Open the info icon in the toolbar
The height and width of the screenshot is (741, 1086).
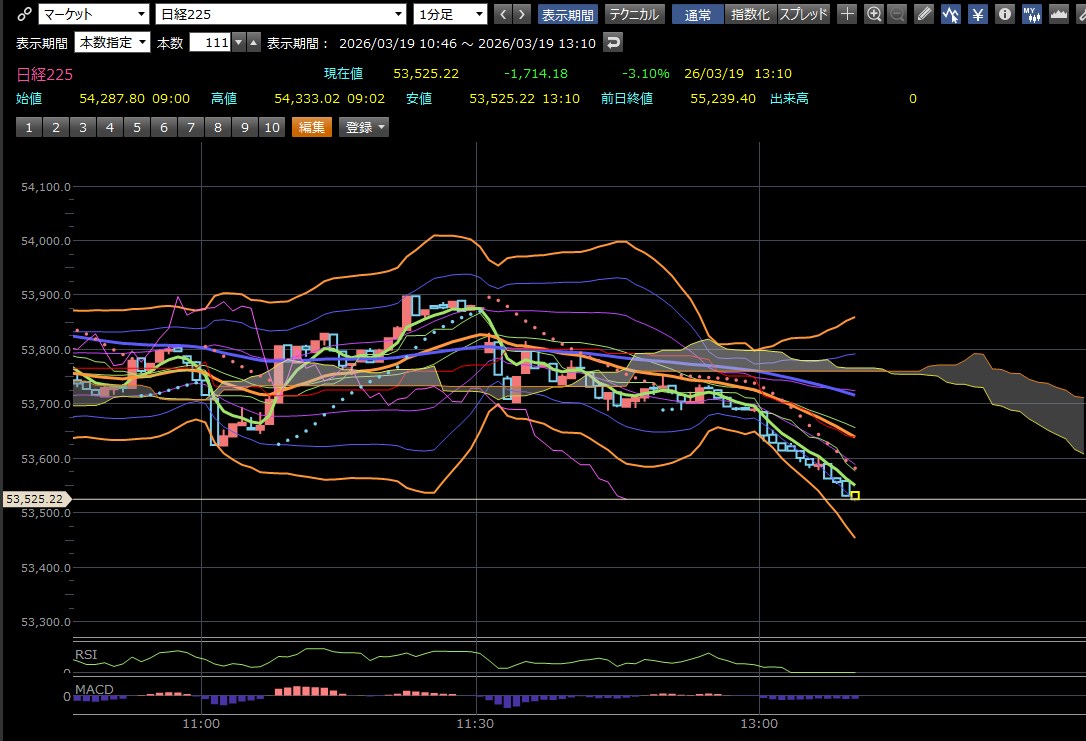click(1003, 14)
